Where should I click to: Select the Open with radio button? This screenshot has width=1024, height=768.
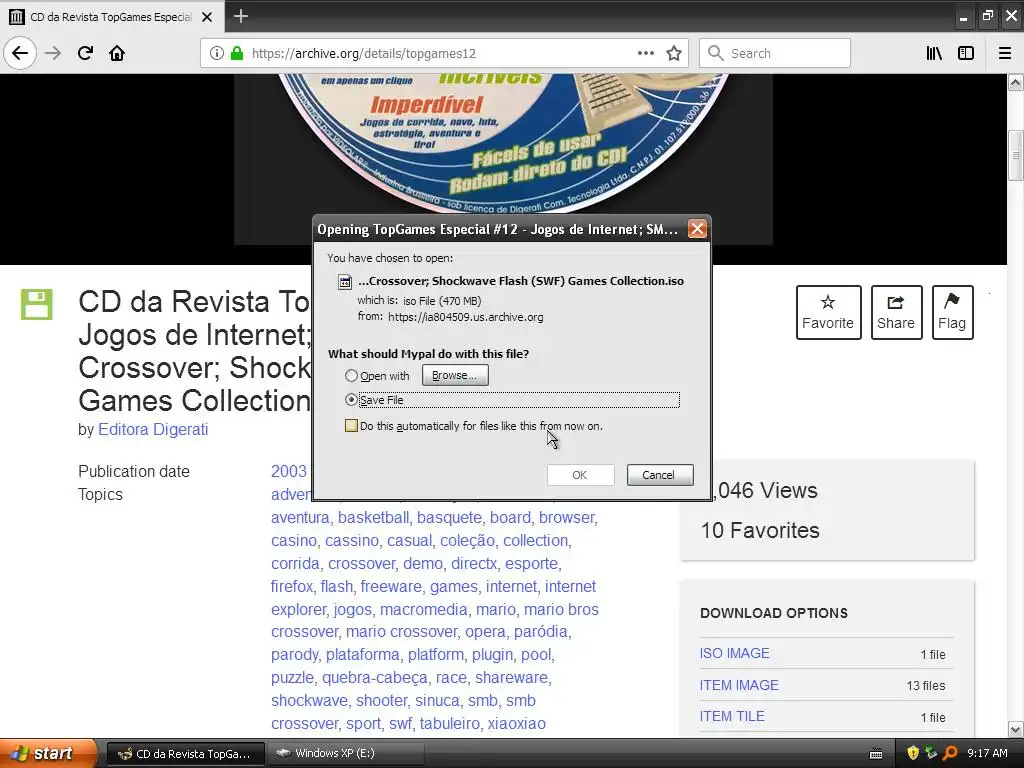351,376
